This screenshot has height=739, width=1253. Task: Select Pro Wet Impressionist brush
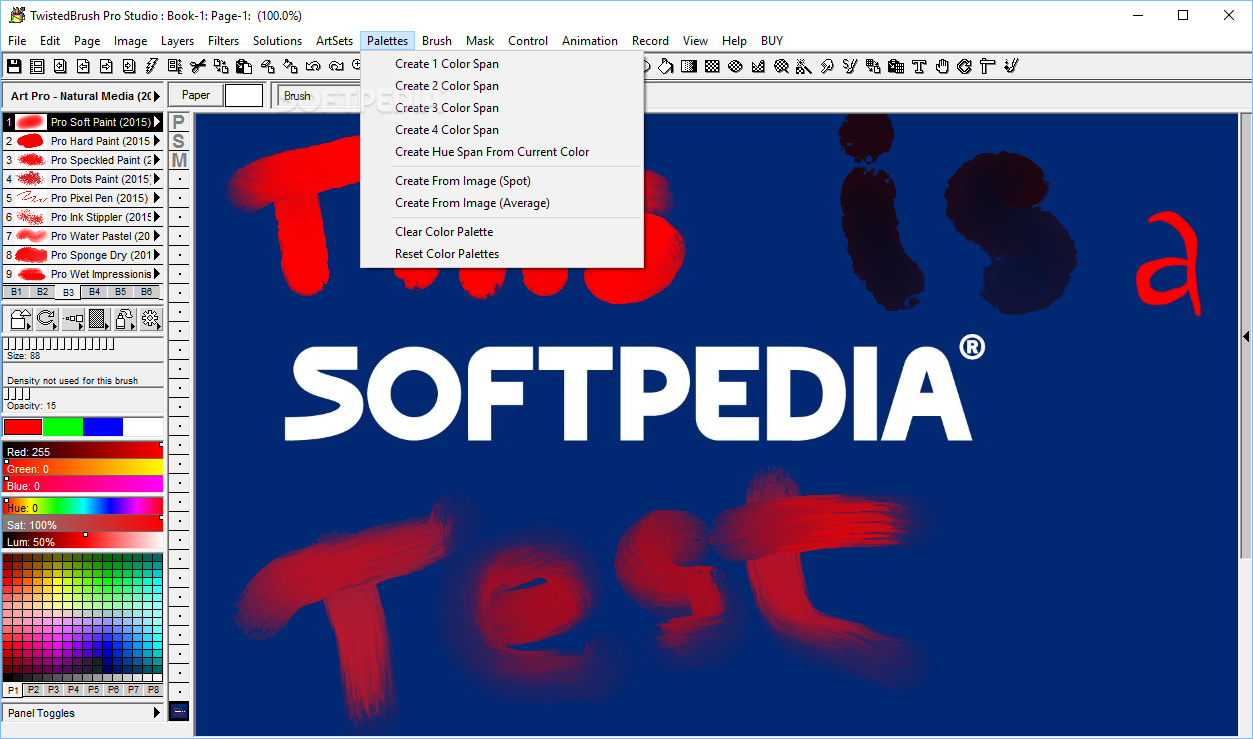click(x=83, y=274)
